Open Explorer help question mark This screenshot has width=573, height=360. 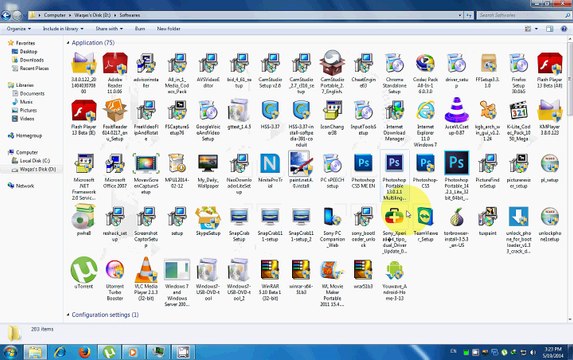click(x=564, y=29)
